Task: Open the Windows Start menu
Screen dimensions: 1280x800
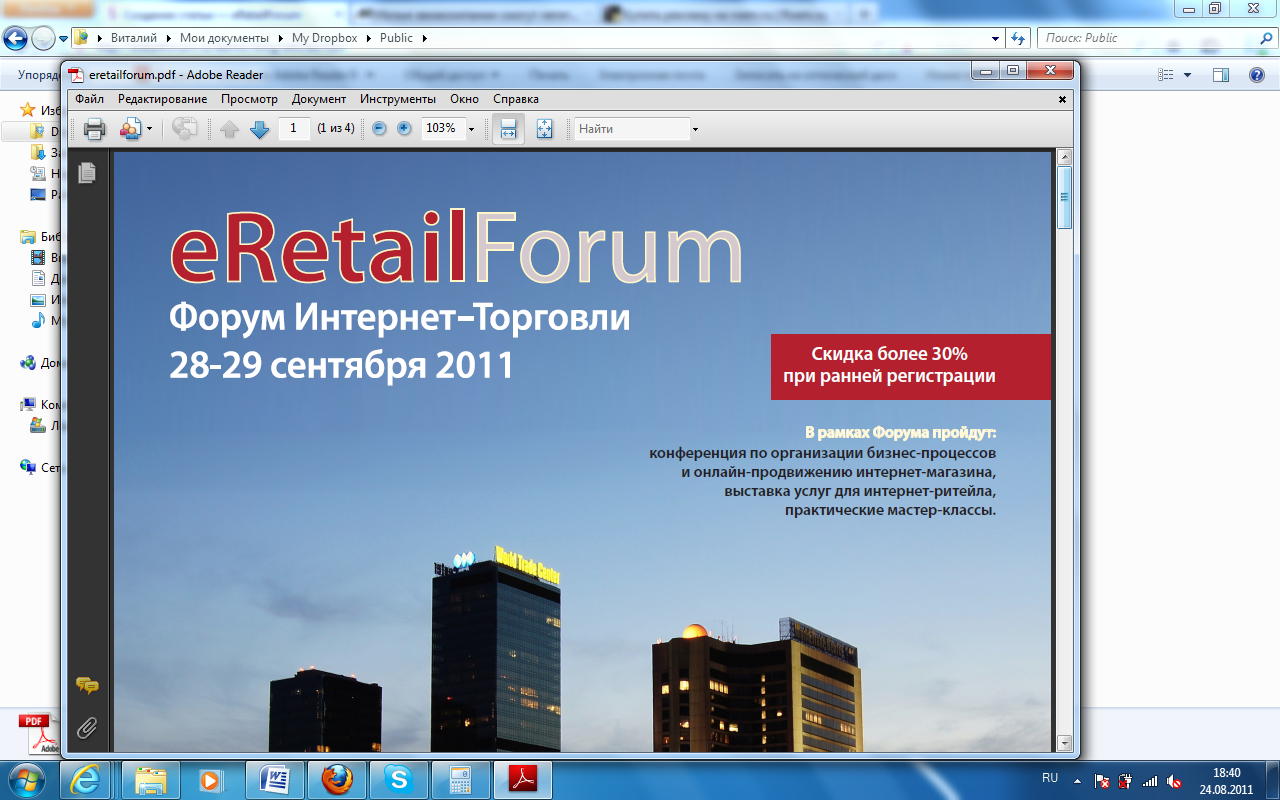Action: tap(27, 779)
